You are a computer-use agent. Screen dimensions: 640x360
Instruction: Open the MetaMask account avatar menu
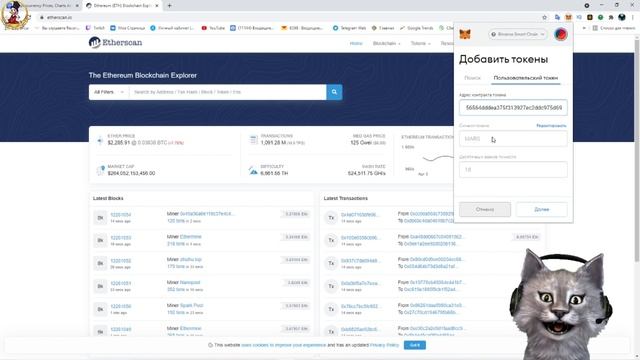(560, 34)
